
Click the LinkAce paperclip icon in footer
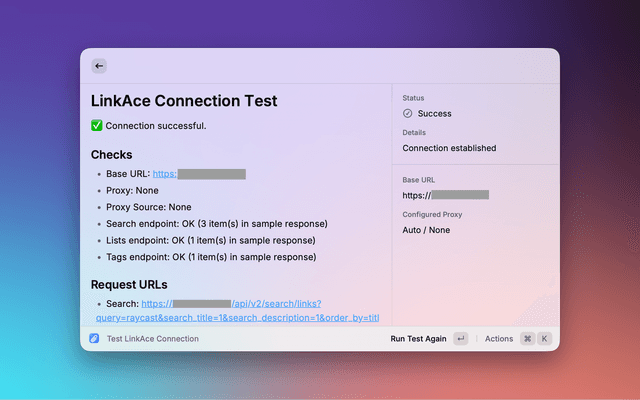[94, 338]
